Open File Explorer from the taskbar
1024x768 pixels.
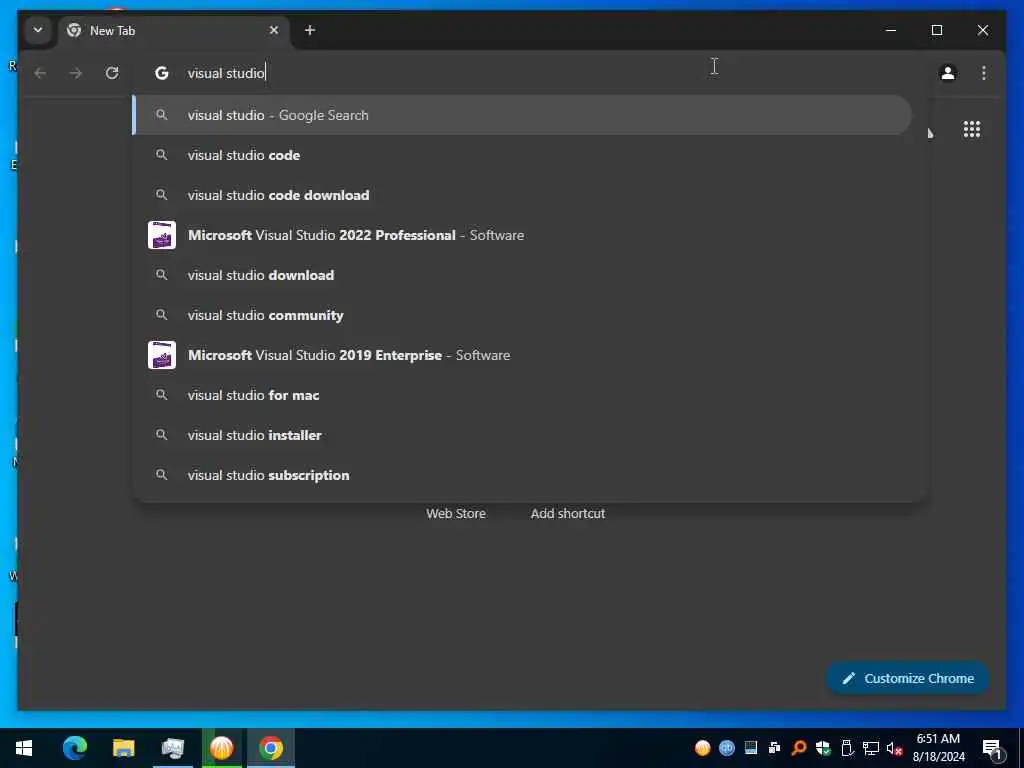point(123,748)
